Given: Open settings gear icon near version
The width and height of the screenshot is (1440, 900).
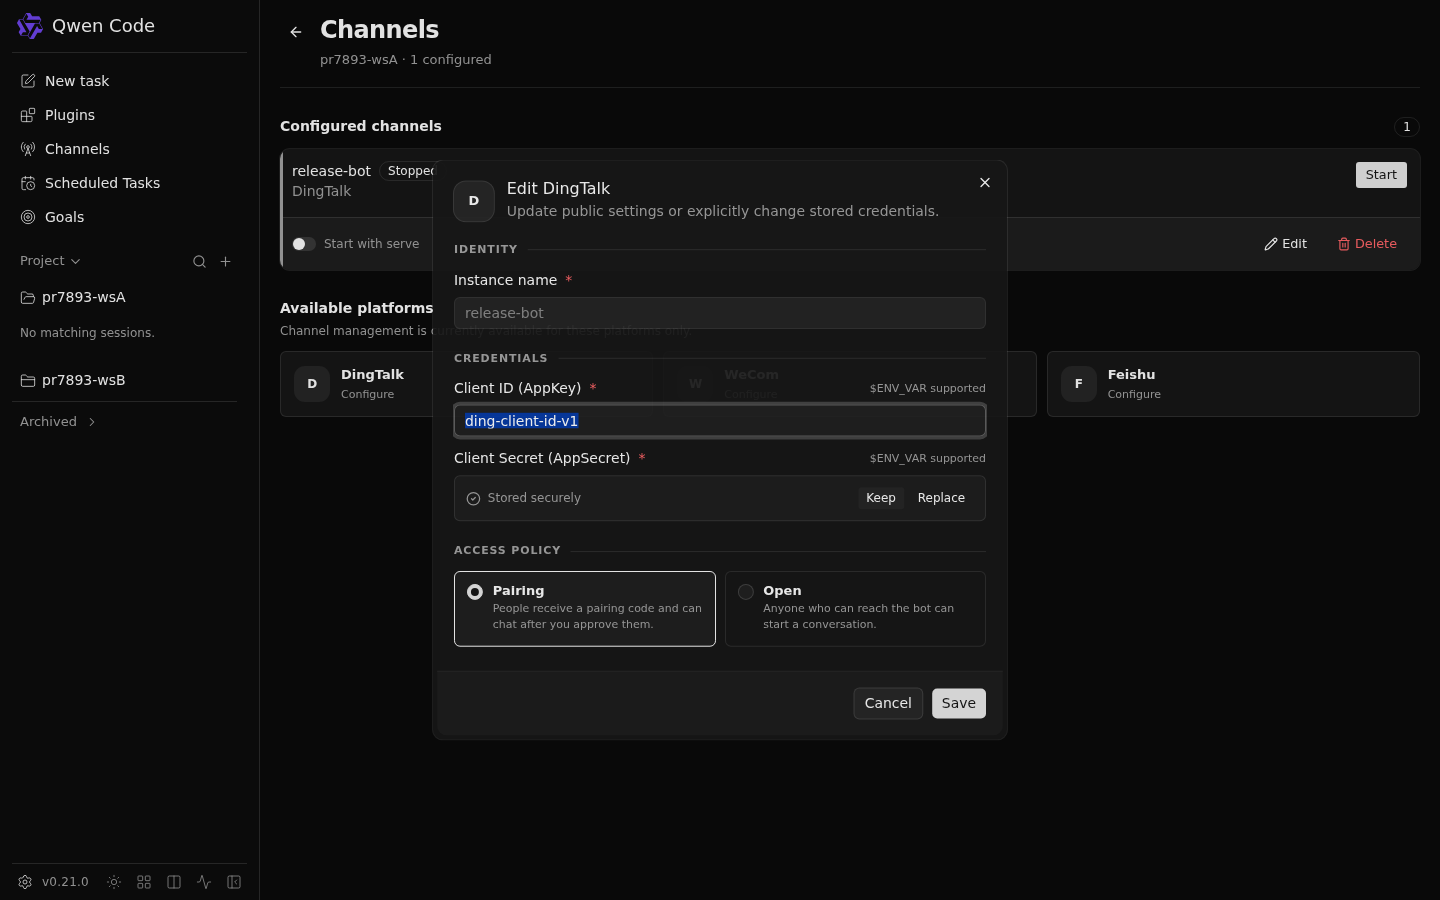Looking at the screenshot, I should click(25, 882).
